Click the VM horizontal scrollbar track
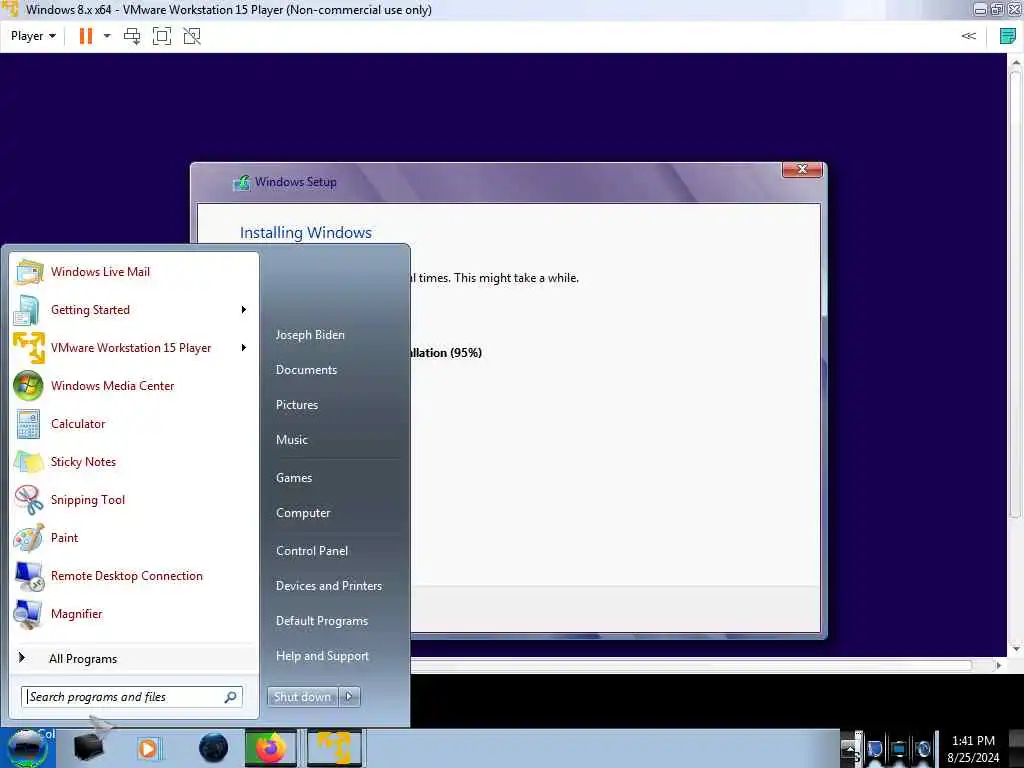The image size is (1024, 768). click(690, 665)
